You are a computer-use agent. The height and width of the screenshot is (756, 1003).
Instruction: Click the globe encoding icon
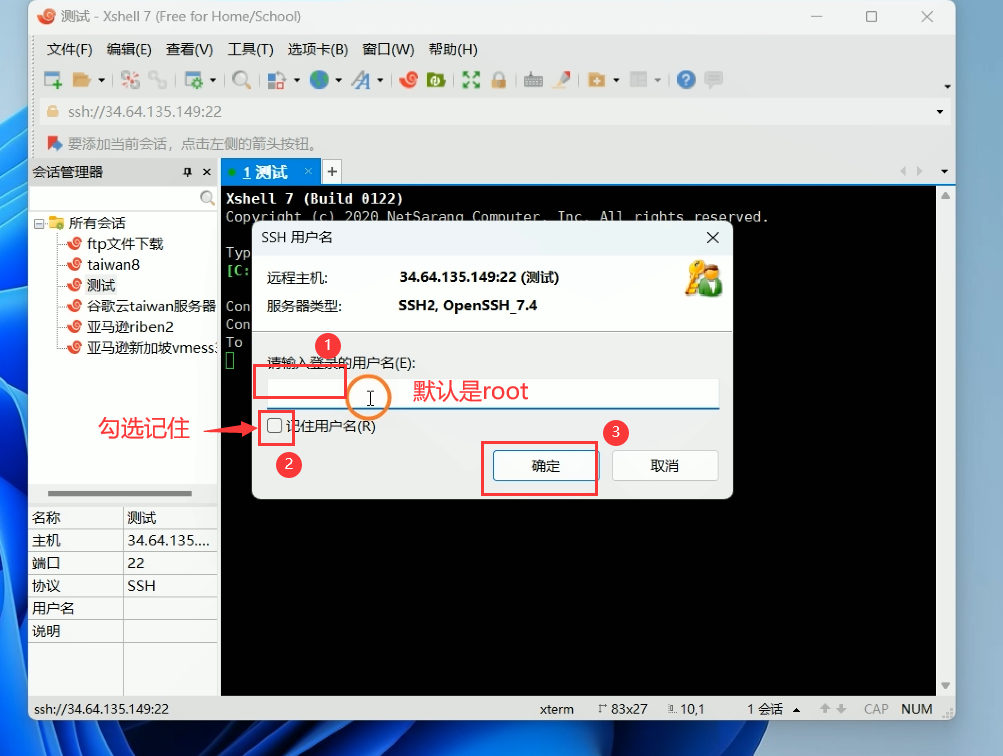(x=319, y=80)
